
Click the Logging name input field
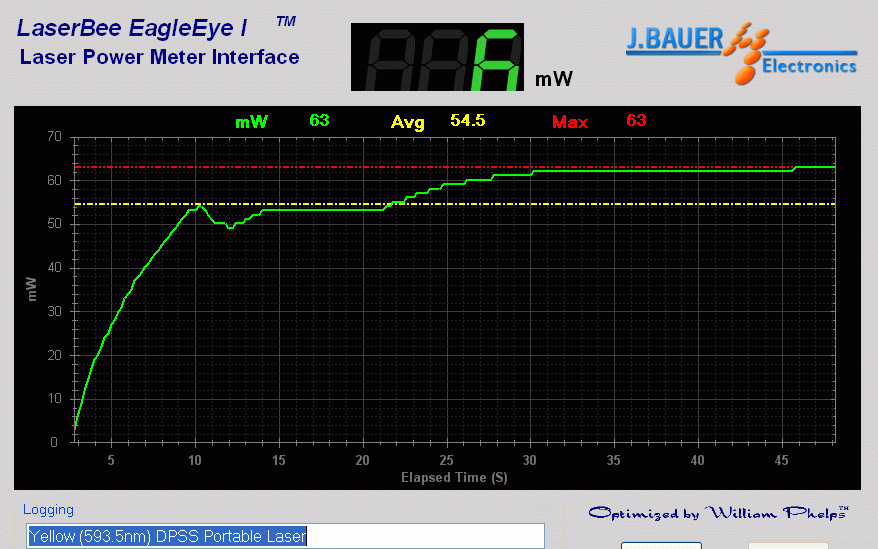click(286, 536)
